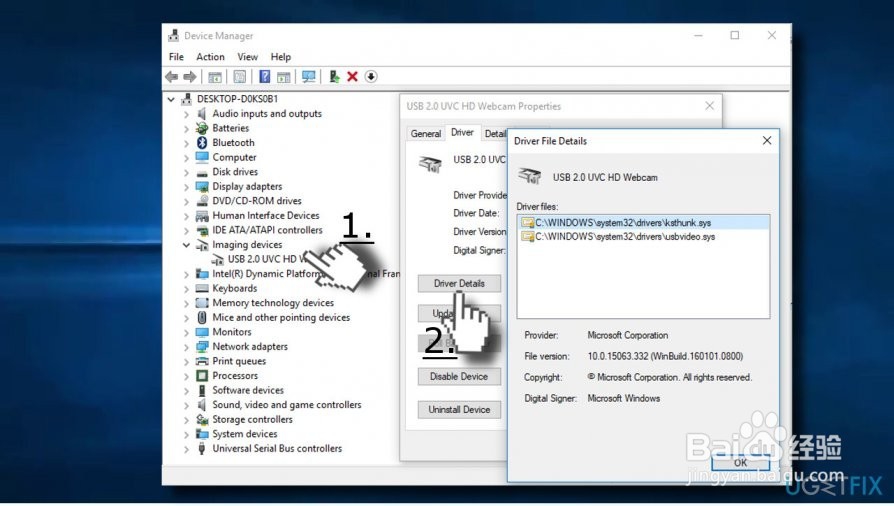Click the Back arrow in Device Manager toolbar
This screenshot has height=506, width=894.
(172, 76)
